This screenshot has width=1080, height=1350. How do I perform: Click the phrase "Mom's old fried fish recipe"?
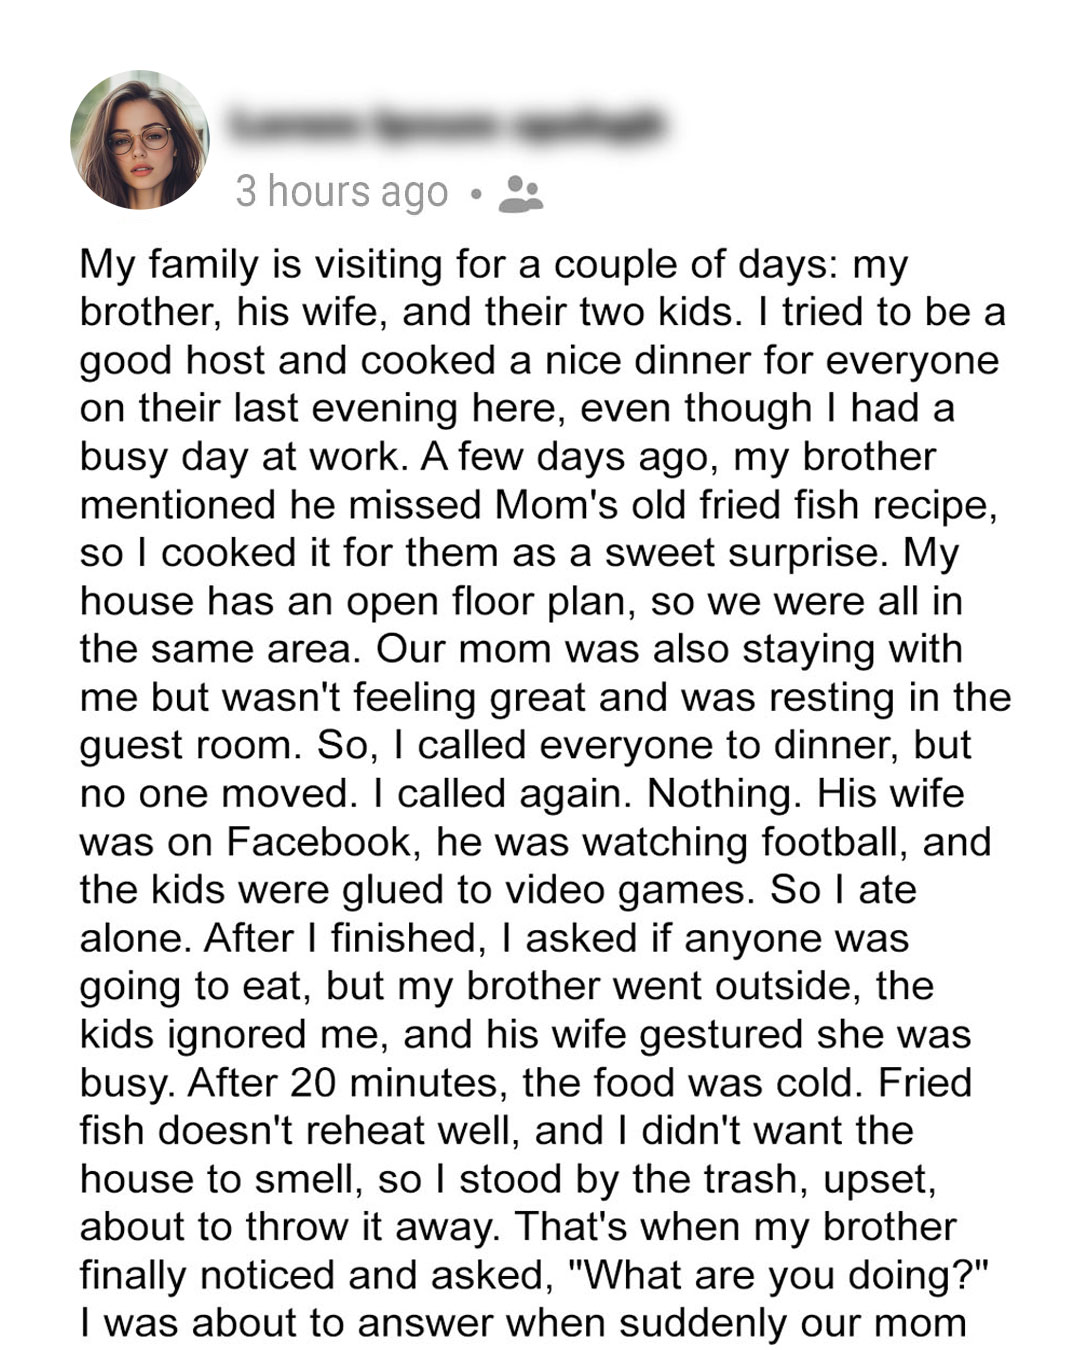point(745,505)
